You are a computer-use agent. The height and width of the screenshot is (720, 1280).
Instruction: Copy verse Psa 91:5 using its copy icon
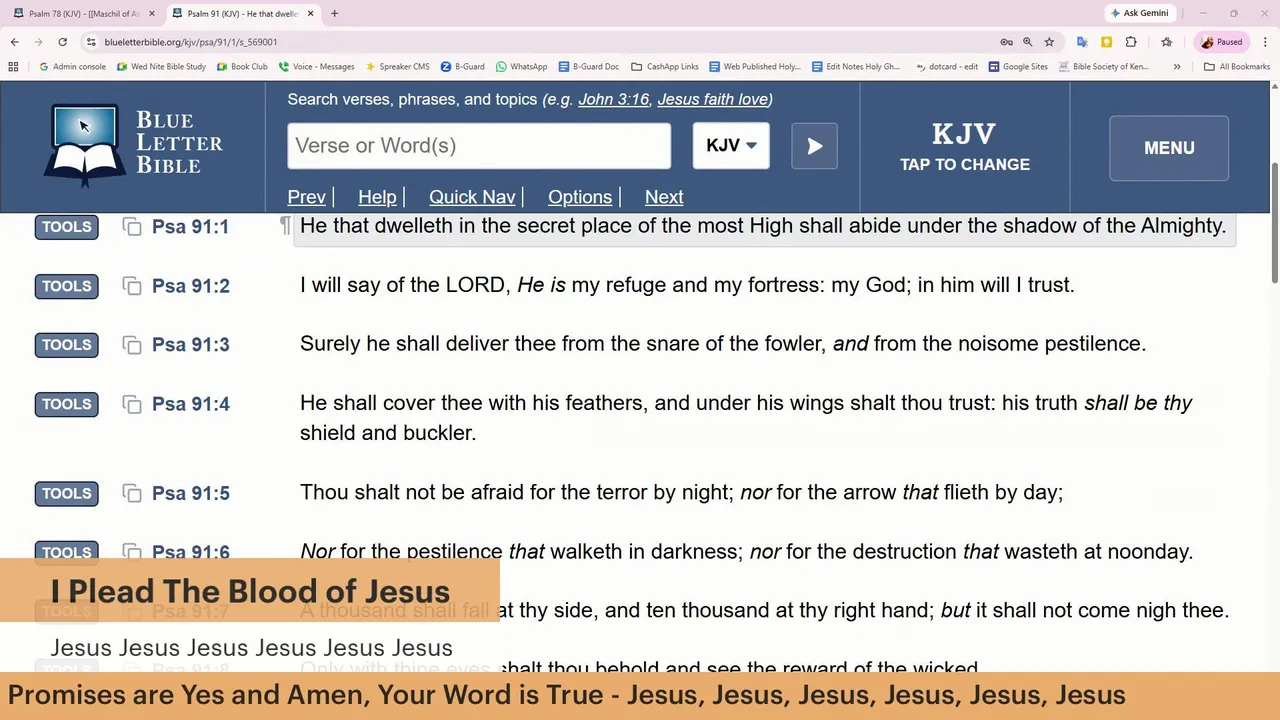coord(132,493)
